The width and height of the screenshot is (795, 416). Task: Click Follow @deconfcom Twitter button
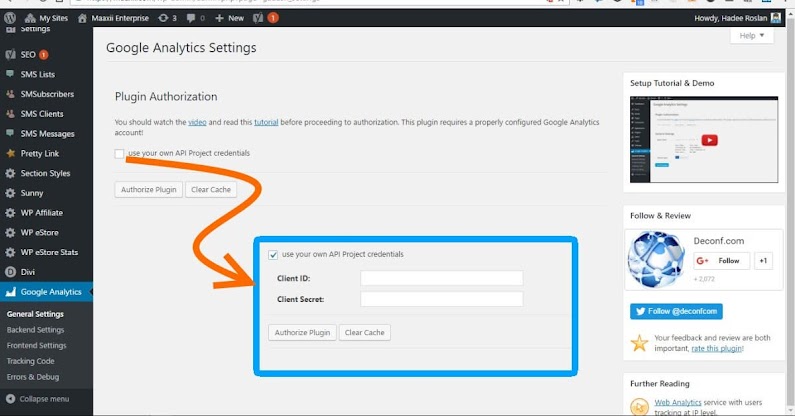tap(676, 311)
